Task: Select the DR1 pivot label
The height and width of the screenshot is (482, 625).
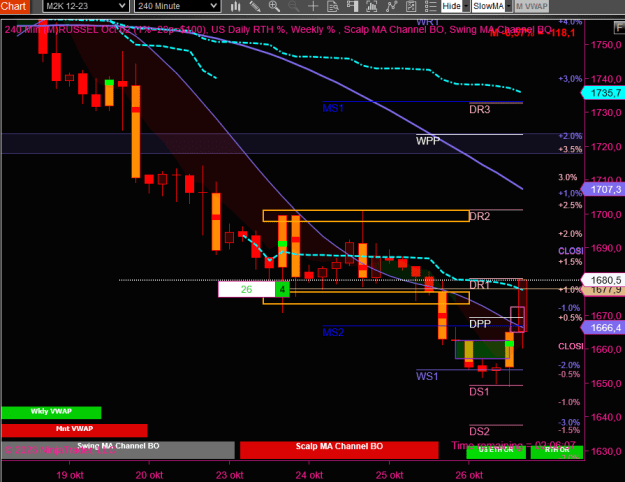Action: click(x=480, y=285)
